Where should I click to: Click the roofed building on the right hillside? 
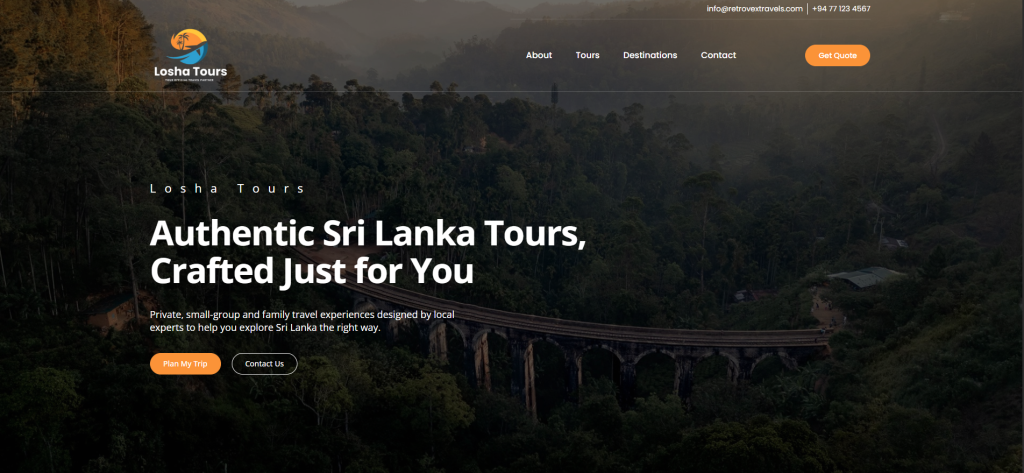865,277
